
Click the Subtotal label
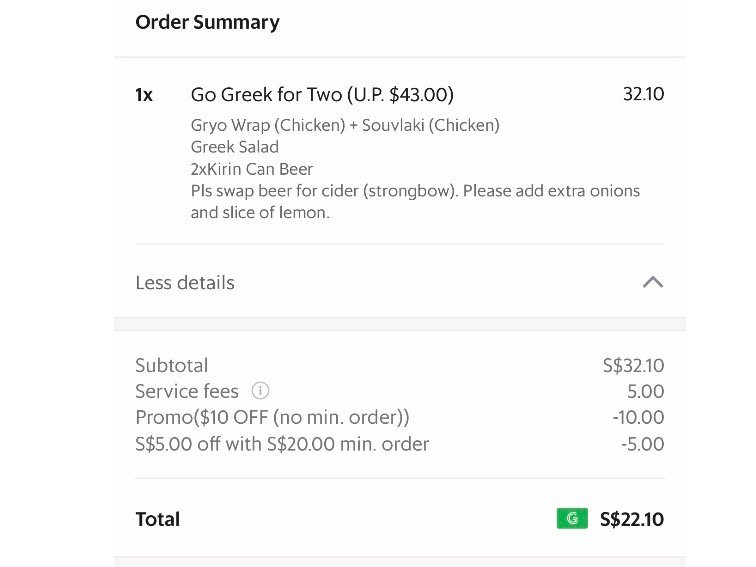(171, 365)
